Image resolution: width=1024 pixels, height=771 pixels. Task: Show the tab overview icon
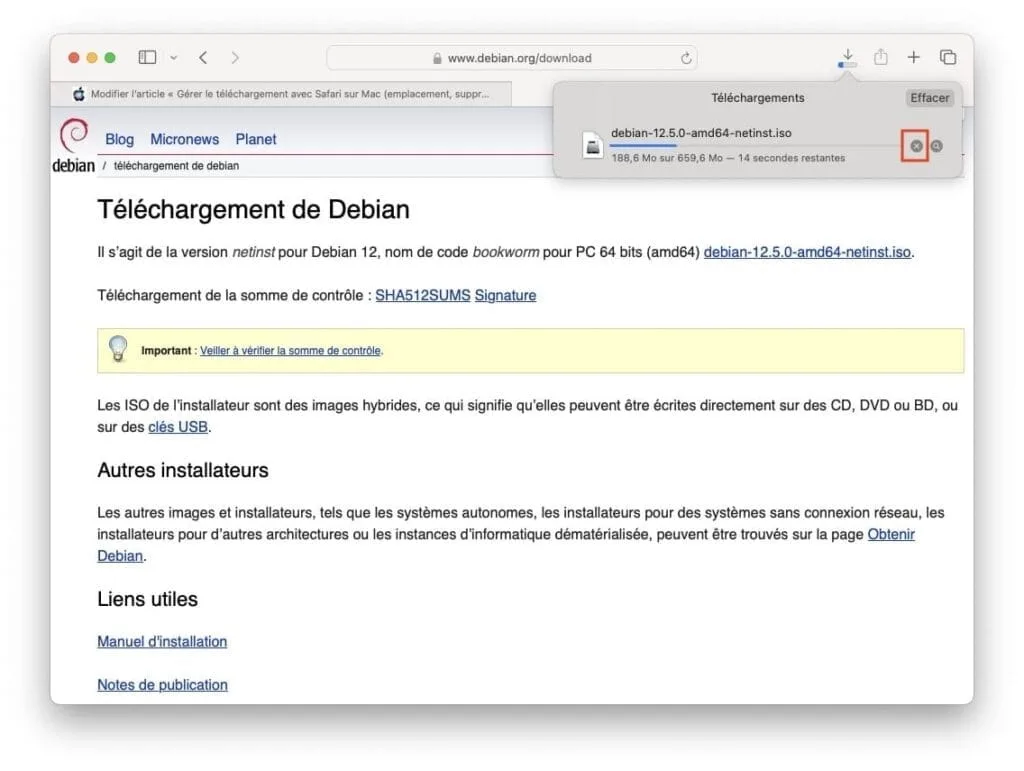click(x=947, y=57)
